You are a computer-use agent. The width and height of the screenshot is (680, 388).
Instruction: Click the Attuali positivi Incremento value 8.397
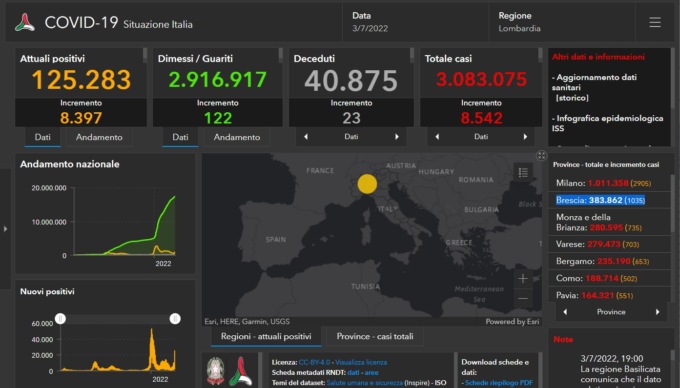(81, 118)
